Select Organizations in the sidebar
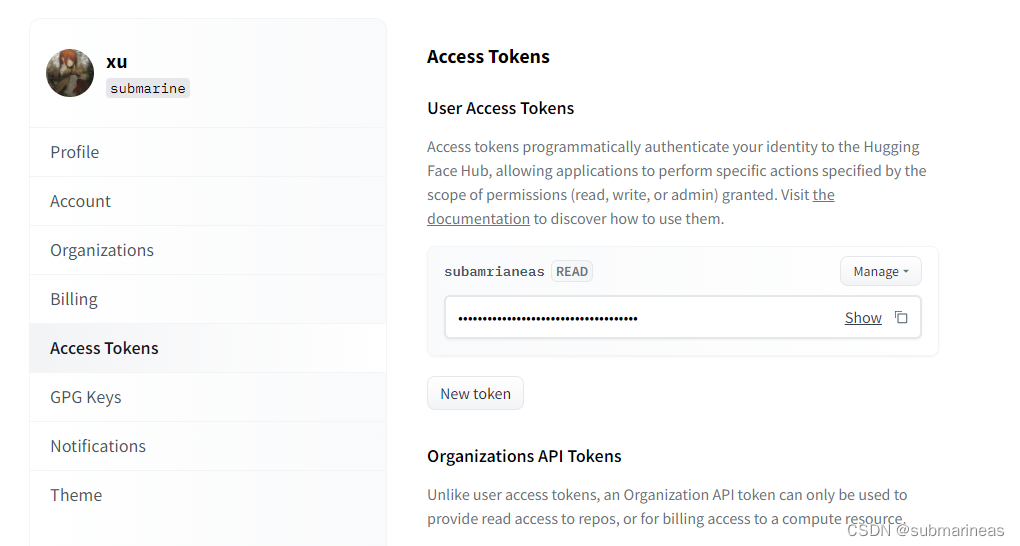 (x=102, y=250)
